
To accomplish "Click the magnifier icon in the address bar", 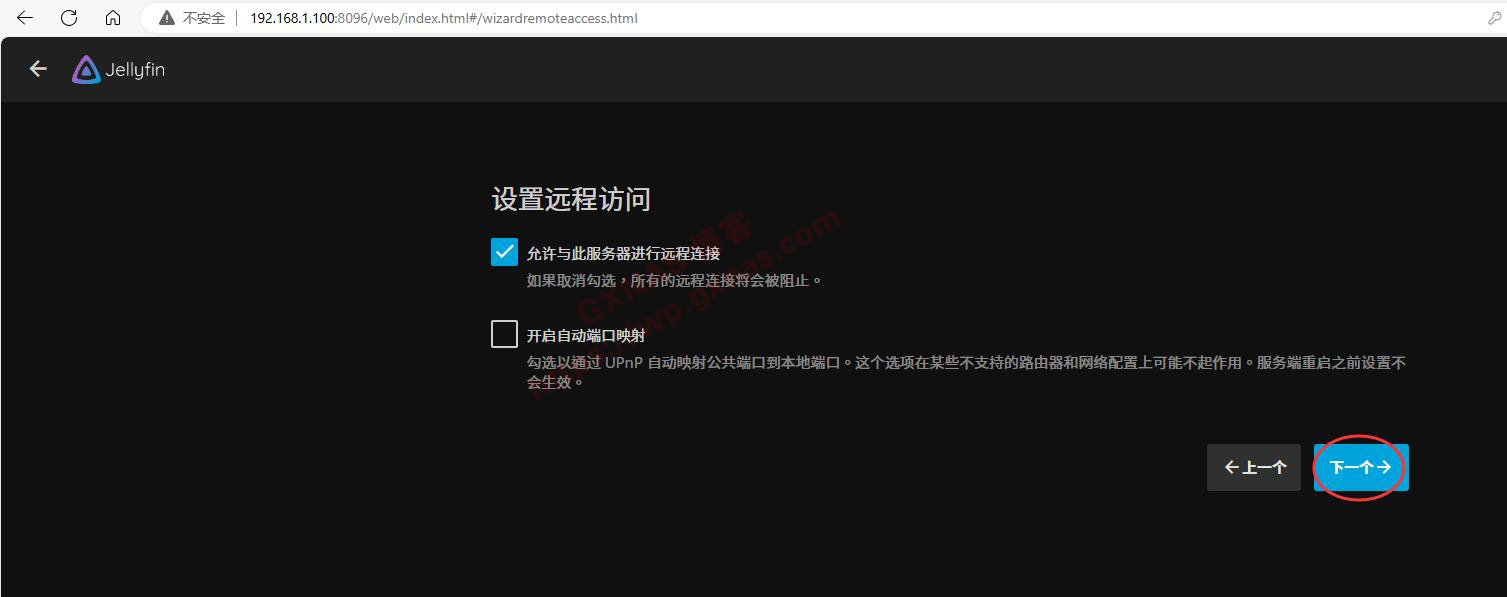I will [1495, 18].
